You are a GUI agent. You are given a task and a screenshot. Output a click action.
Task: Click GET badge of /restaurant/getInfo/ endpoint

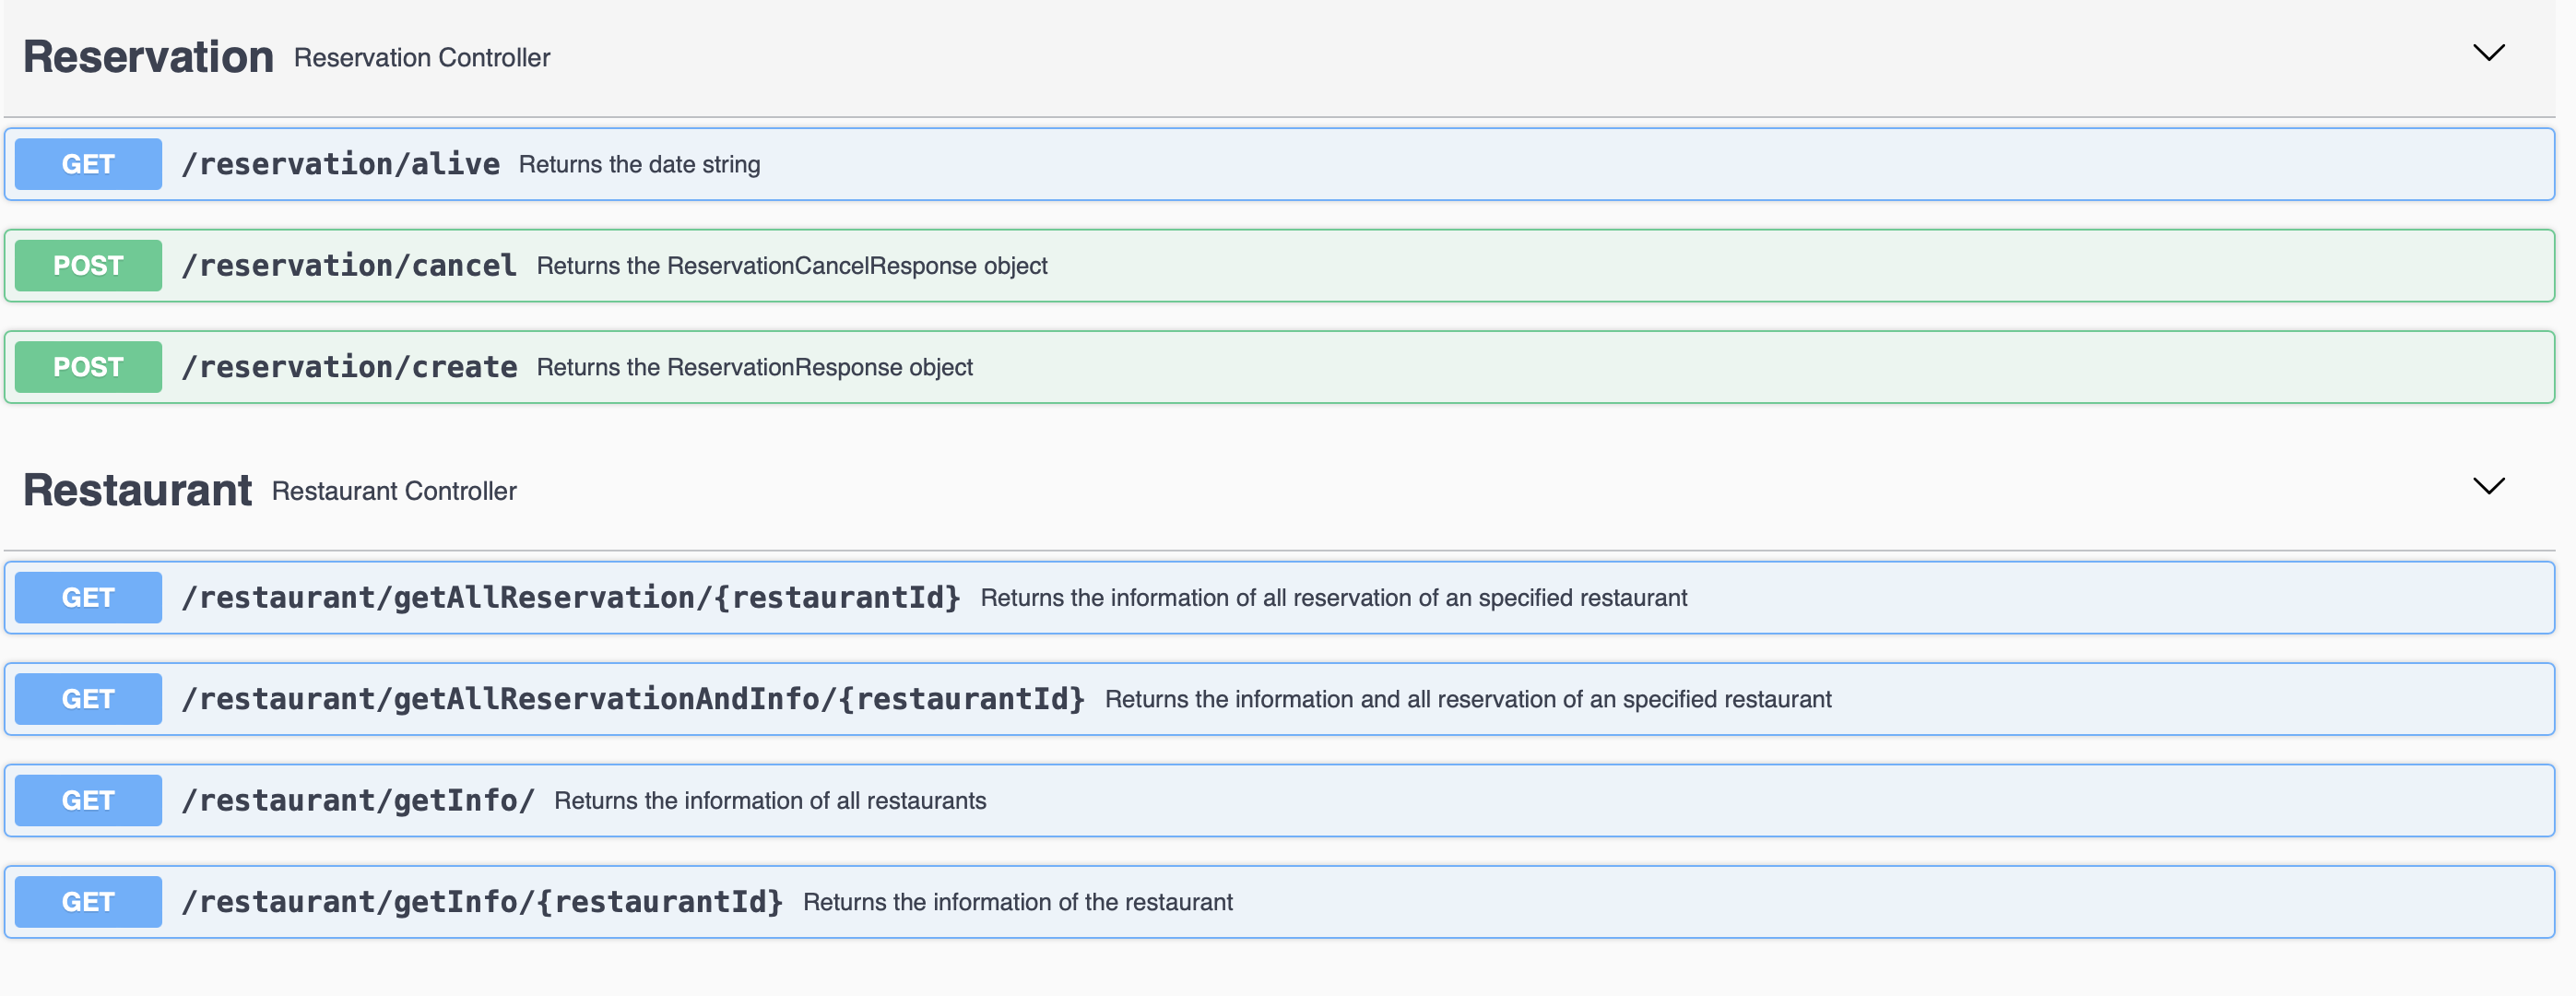click(88, 801)
